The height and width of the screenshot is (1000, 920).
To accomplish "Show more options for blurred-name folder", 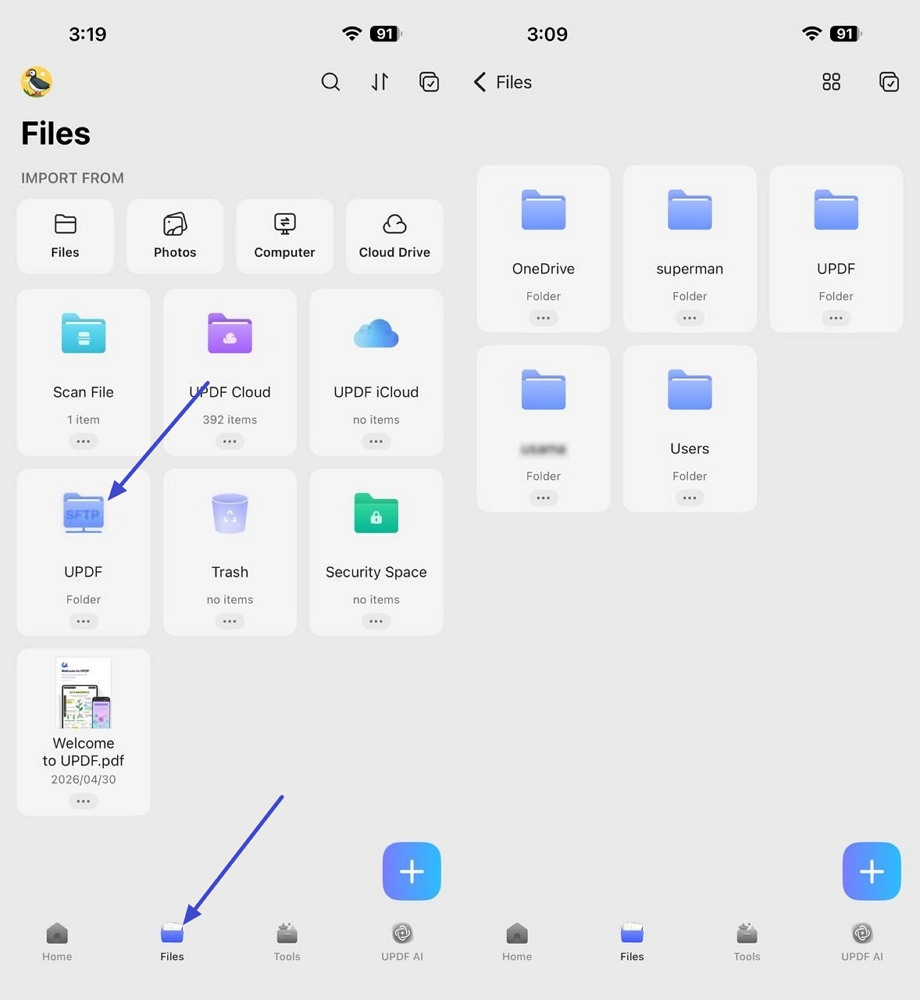I will click(x=543, y=497).
